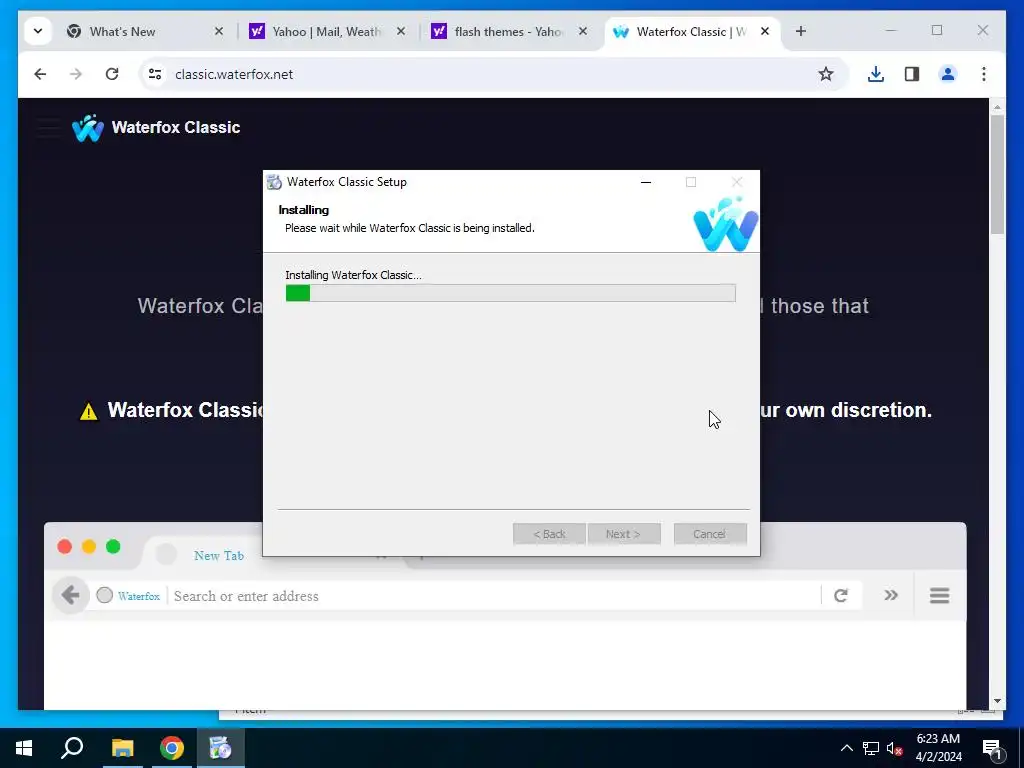This screenshot has width=1024, height=768.
Task: Click scrollbar down arrow on page
Action: pyautogui.click(x=997, y=701)
